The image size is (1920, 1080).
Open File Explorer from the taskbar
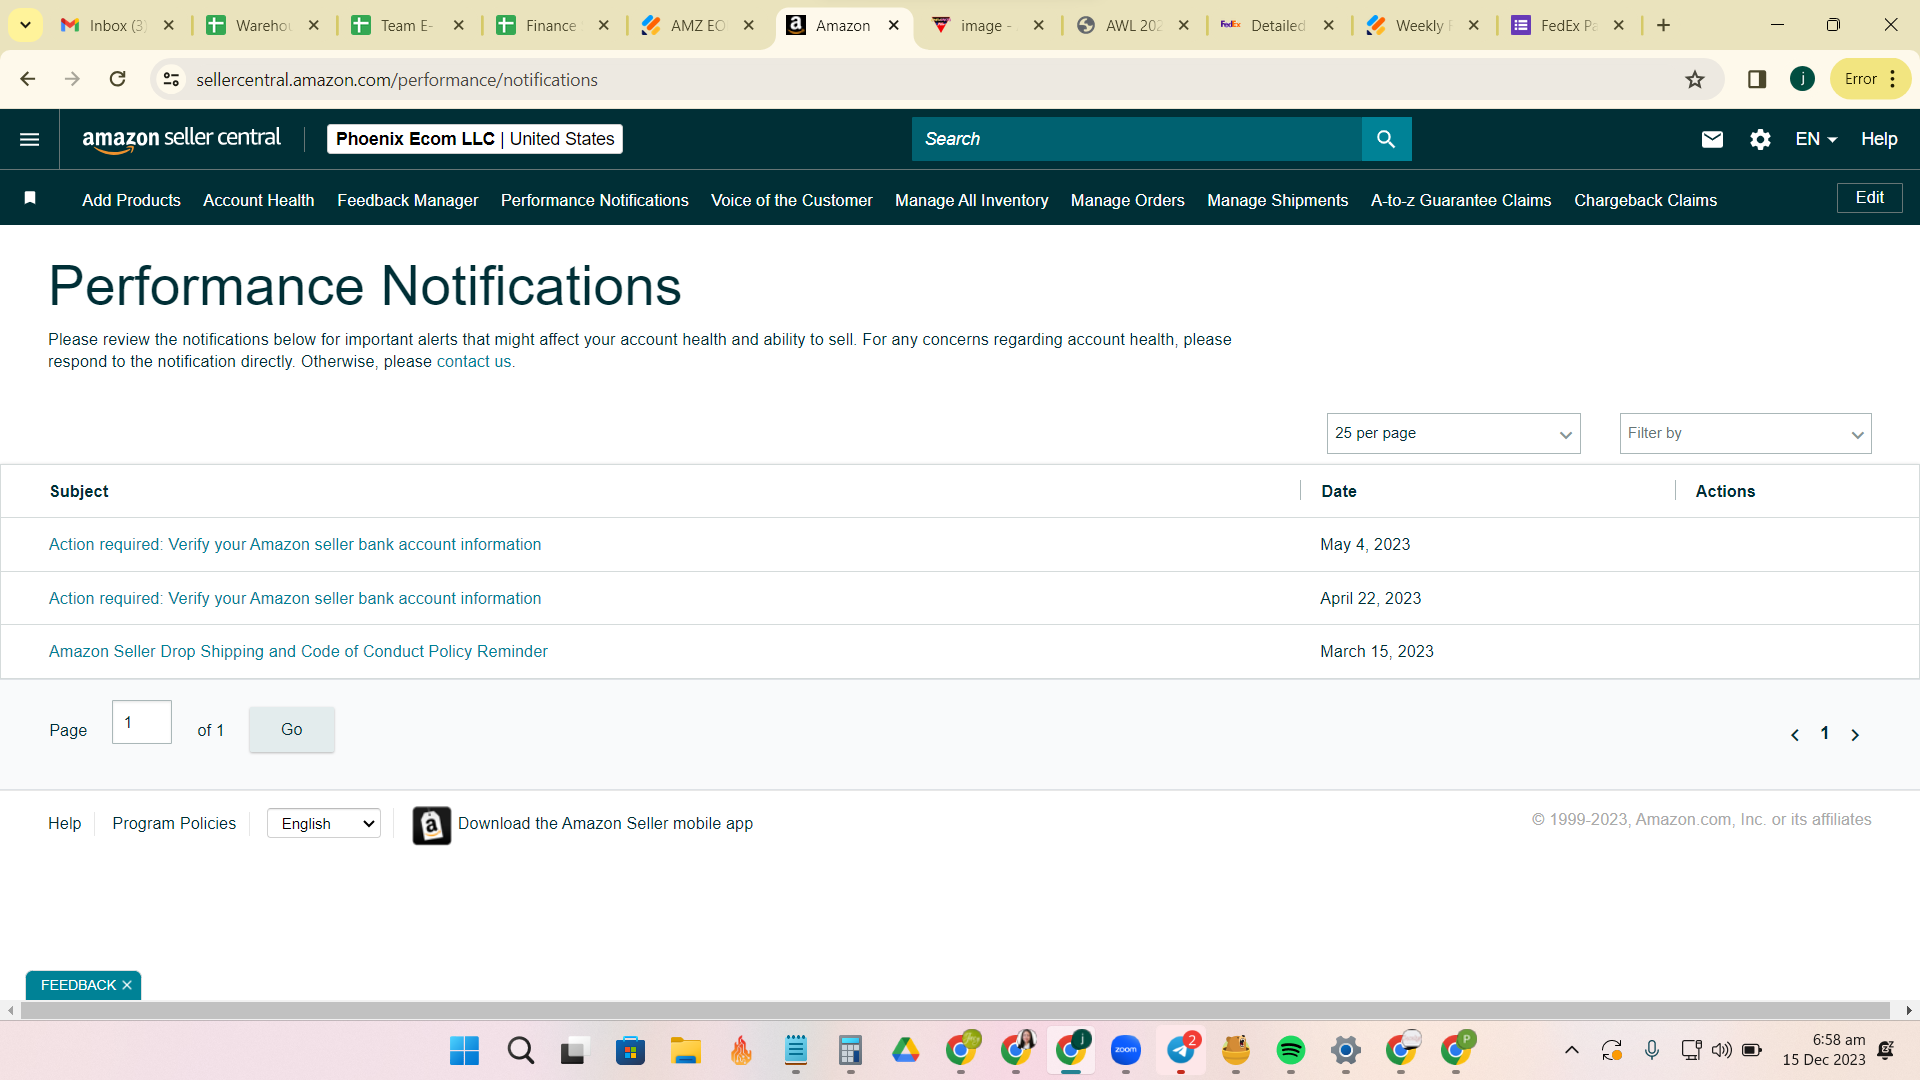coord(685,1050)
